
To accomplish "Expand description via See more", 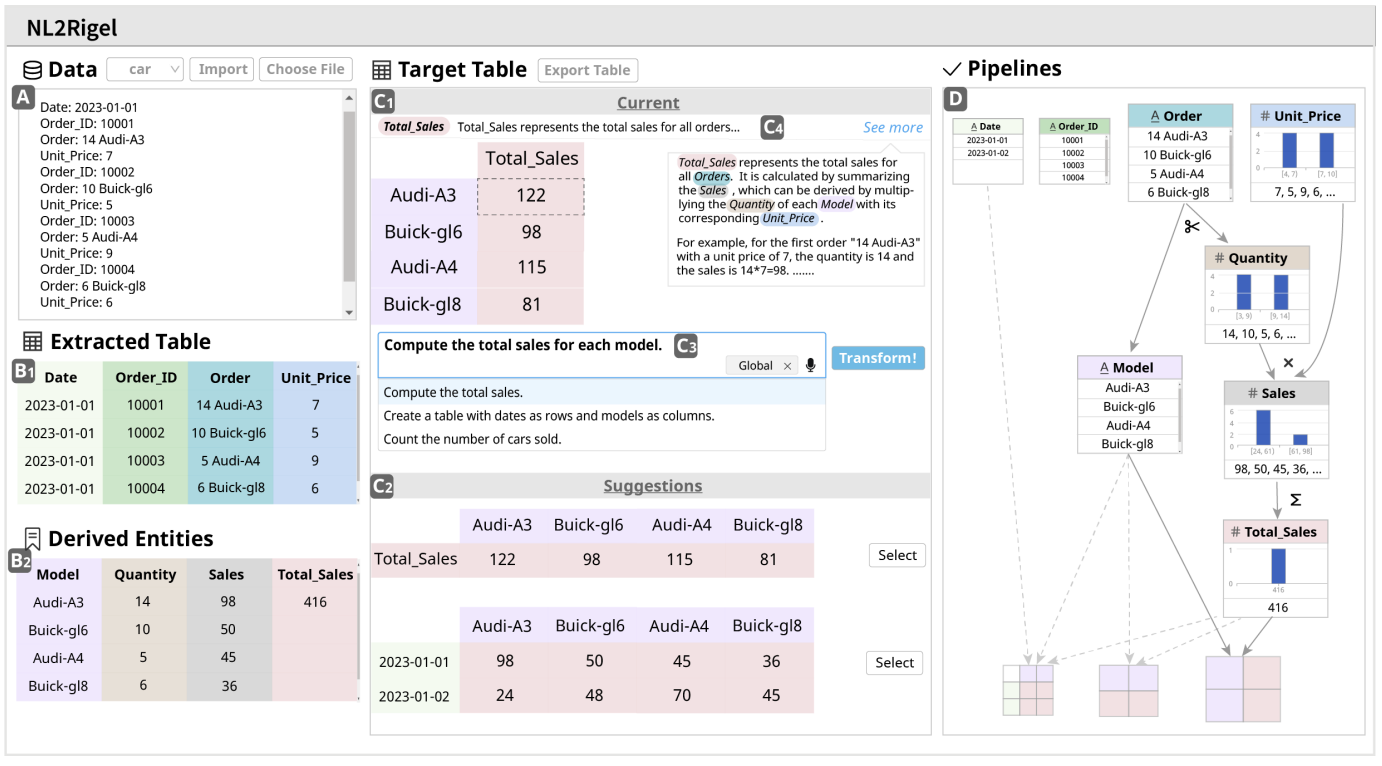I will 893,127.
